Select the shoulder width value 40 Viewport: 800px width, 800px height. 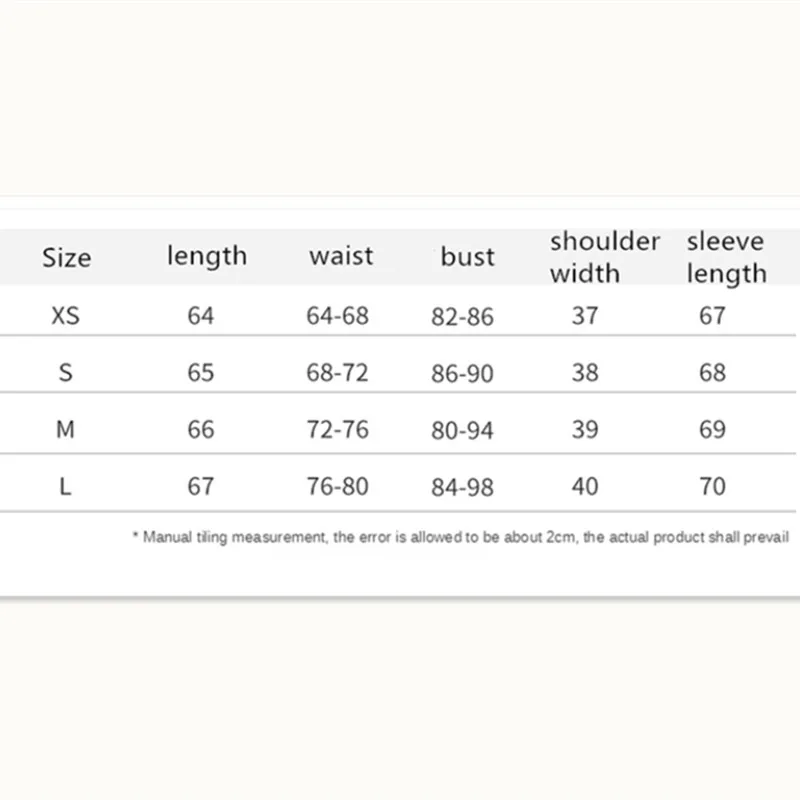(585, 487)
